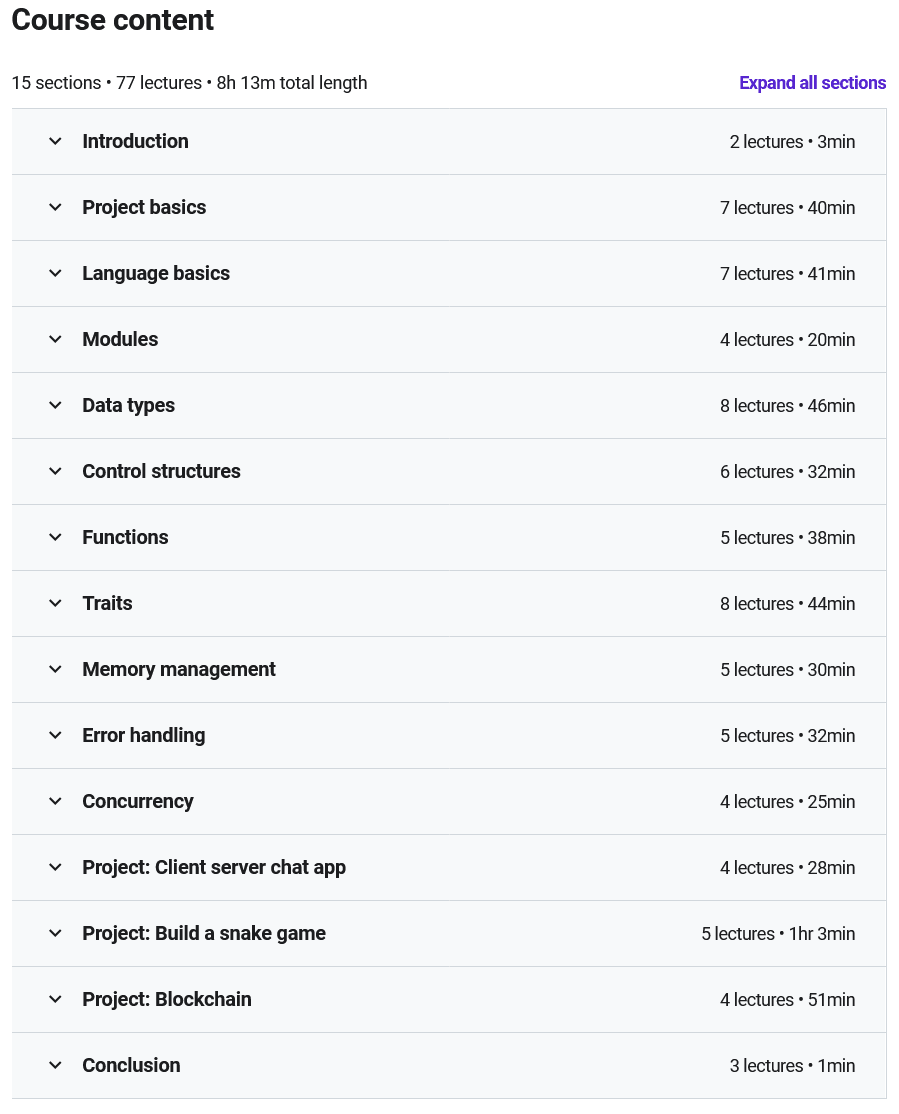Click Introduction 2 lectures 3min text
This screenshot has height=1114, width=899.
click(x=792, y=142)
